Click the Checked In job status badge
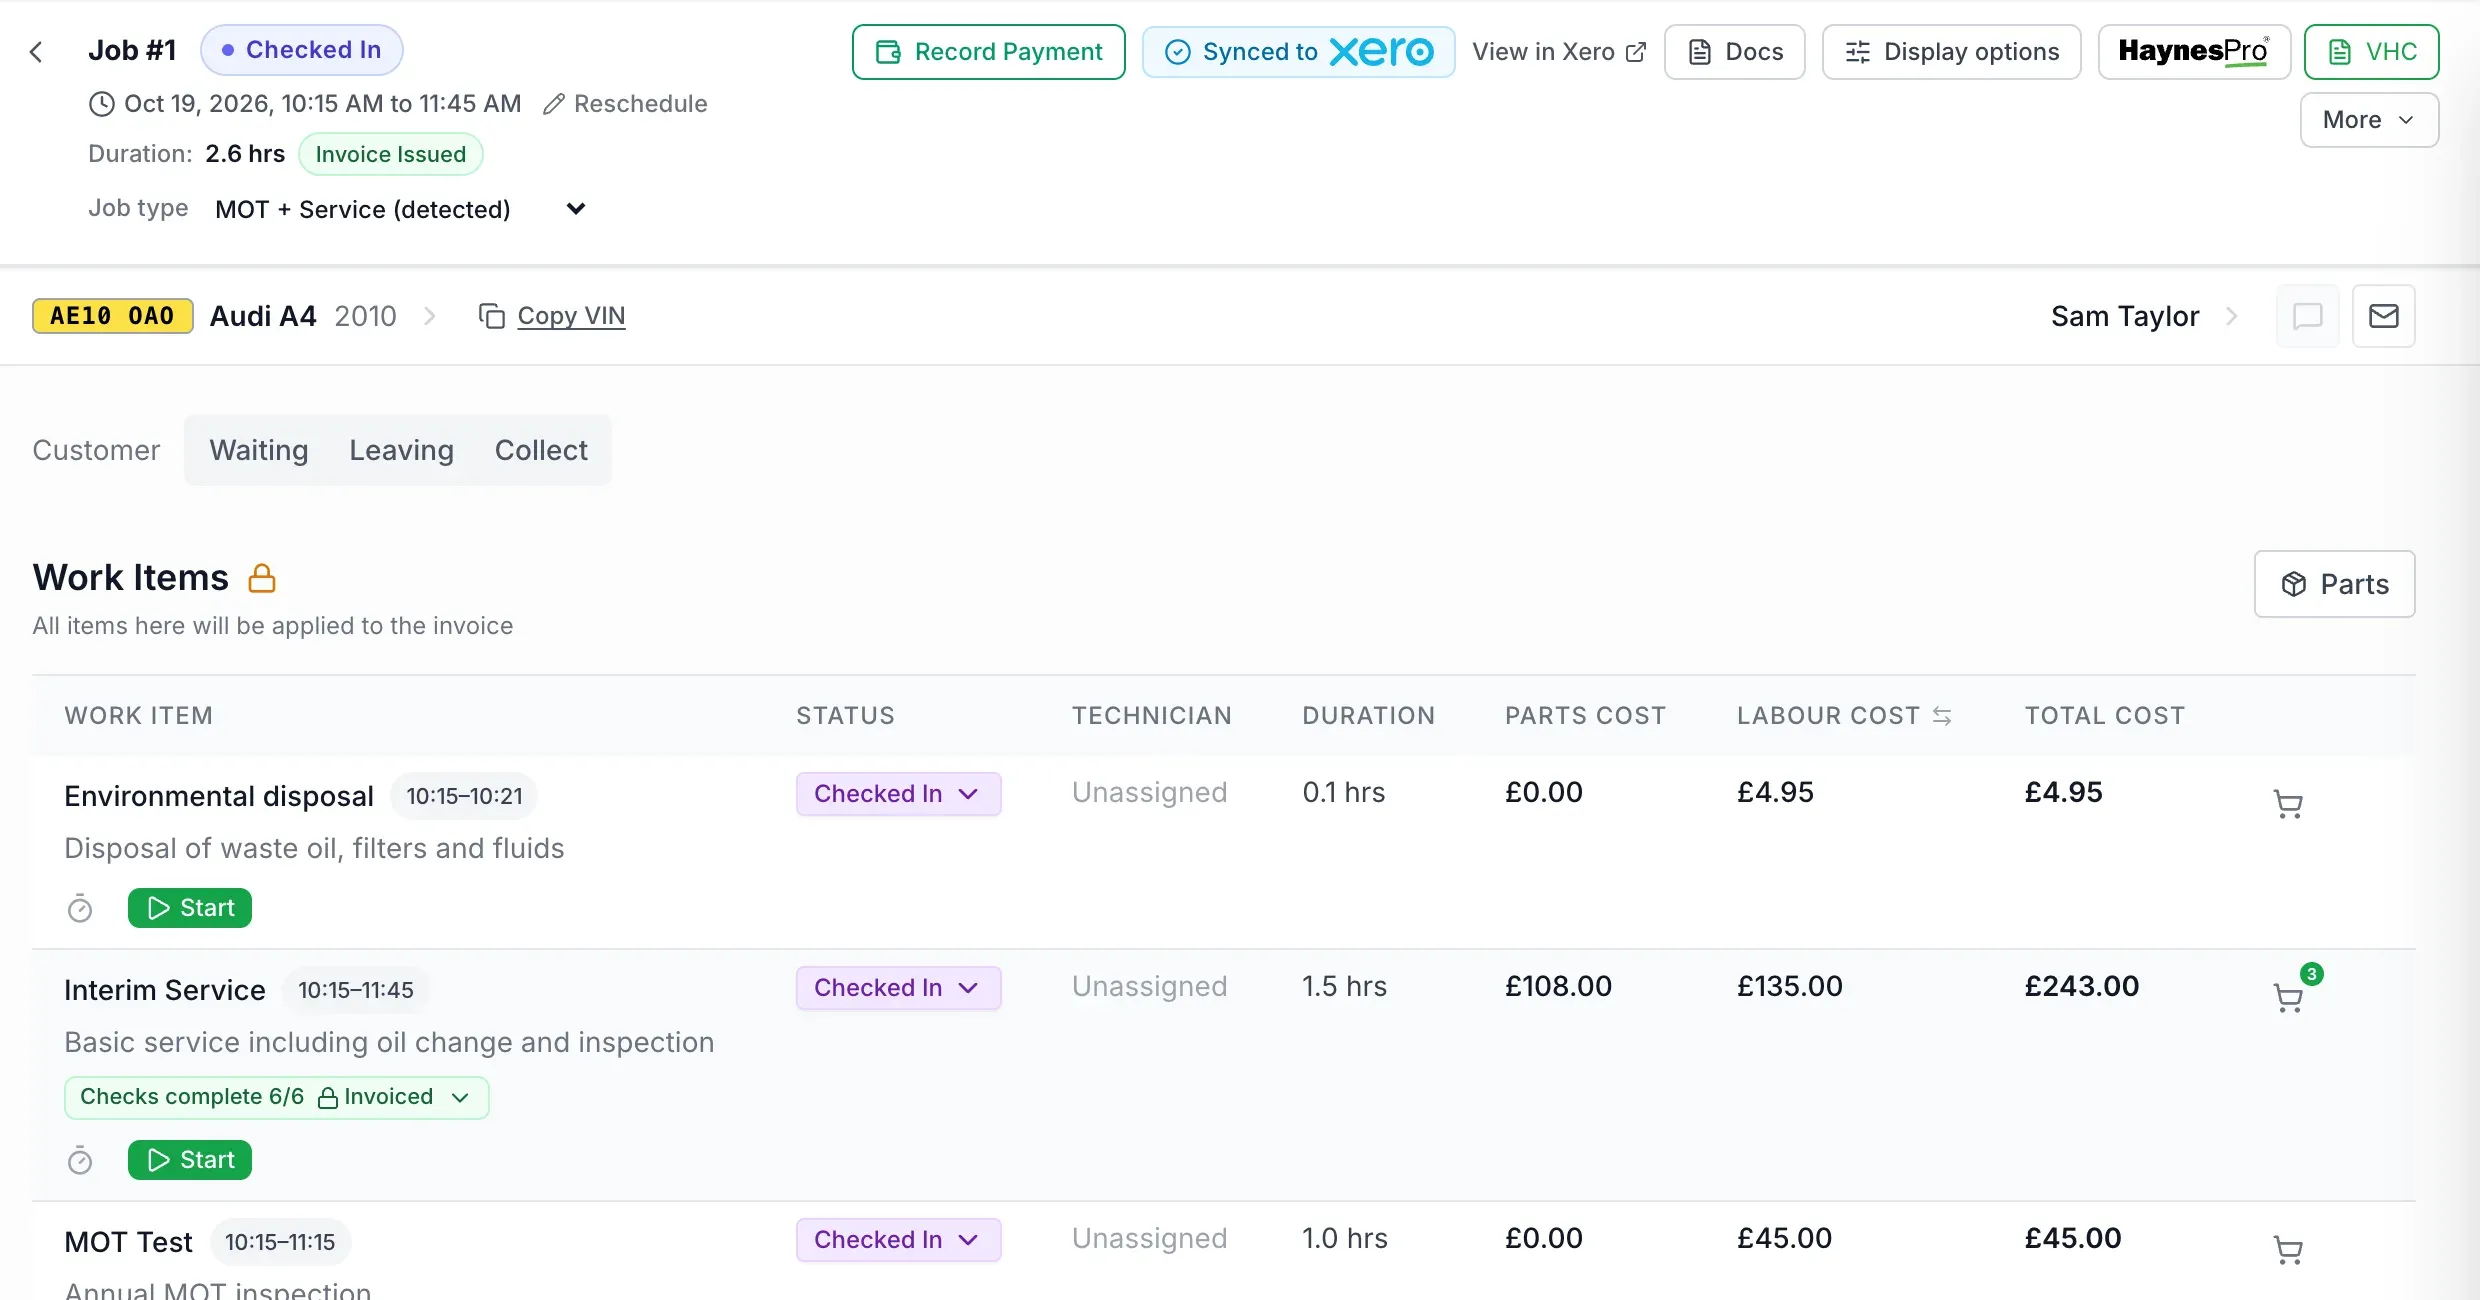2480x1300 pixels. point(302,50)
